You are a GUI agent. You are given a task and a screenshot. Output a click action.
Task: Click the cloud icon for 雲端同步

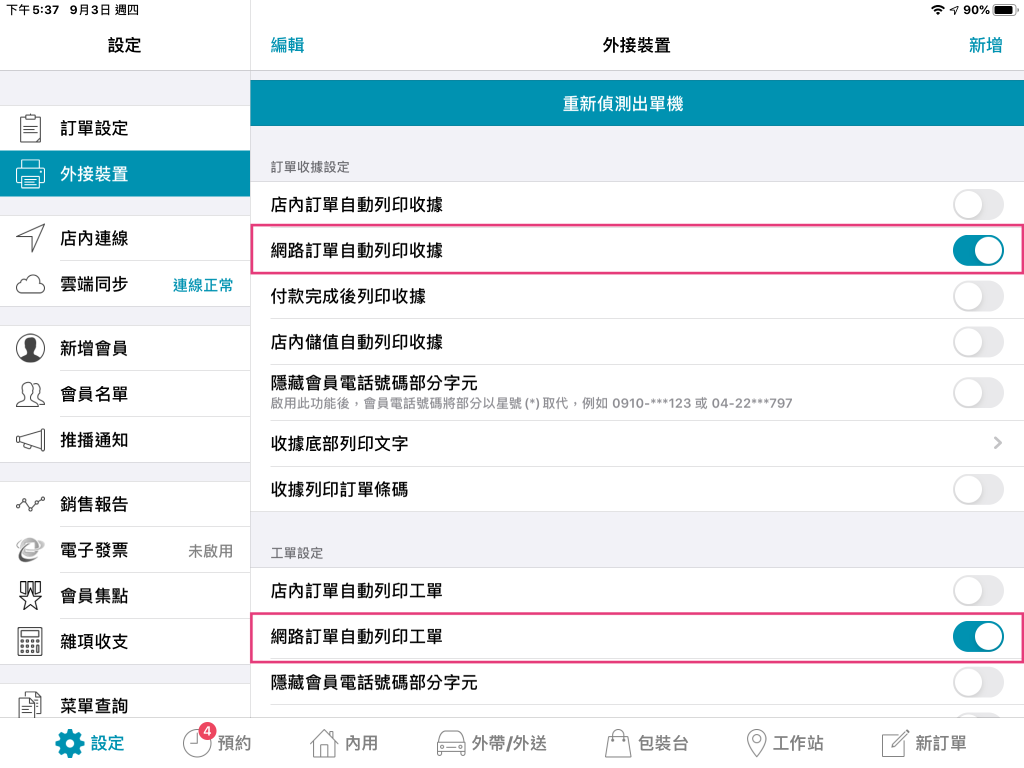tap(31, 284)
